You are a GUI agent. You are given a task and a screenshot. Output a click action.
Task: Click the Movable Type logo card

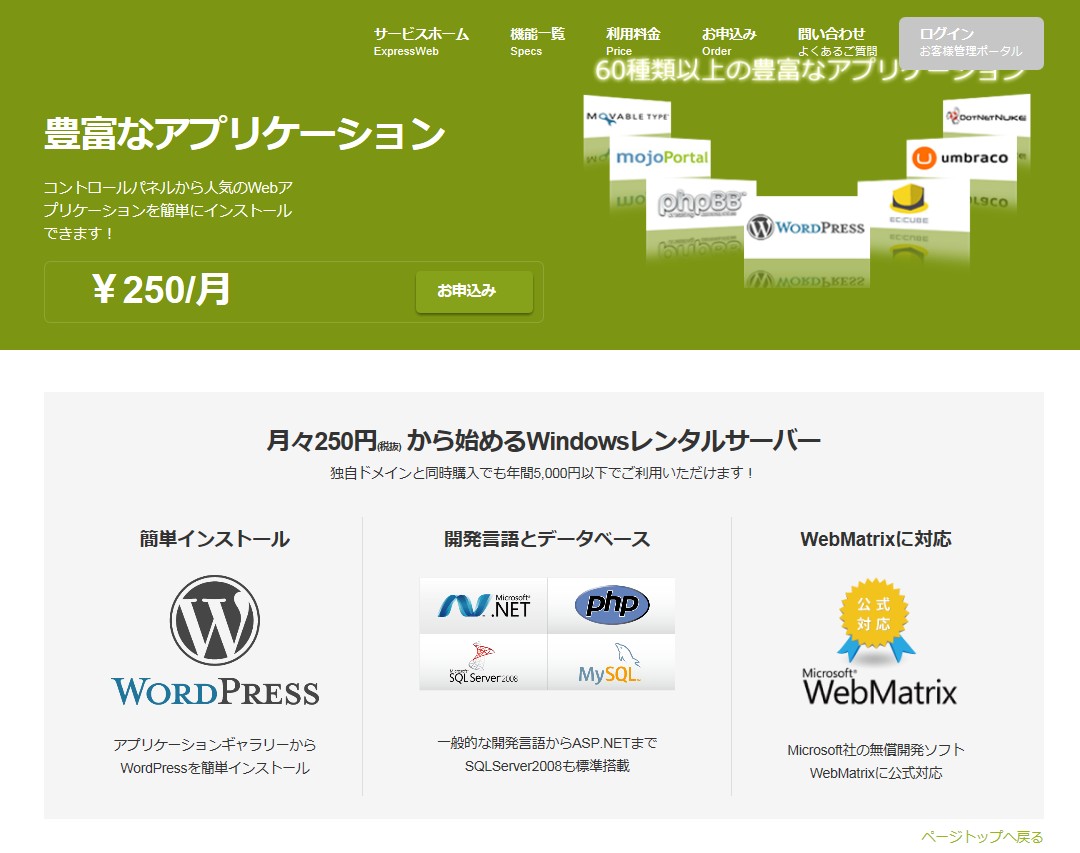tap(627, 116)
